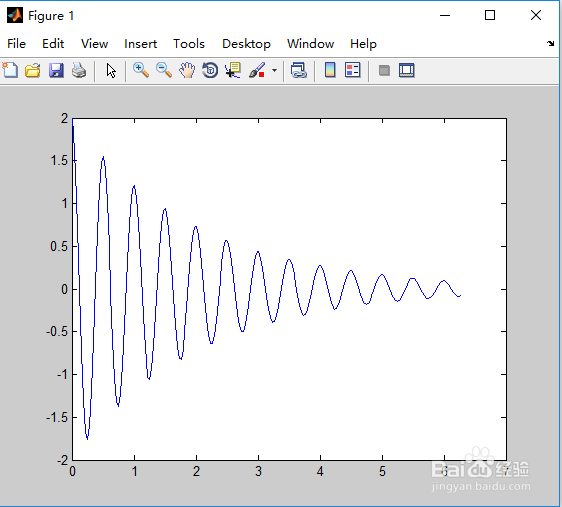This screenshot has height=507, width=562.
Task: Save the figure using the floppy icon
Action: pyautogui.click(x=56, y=70)
